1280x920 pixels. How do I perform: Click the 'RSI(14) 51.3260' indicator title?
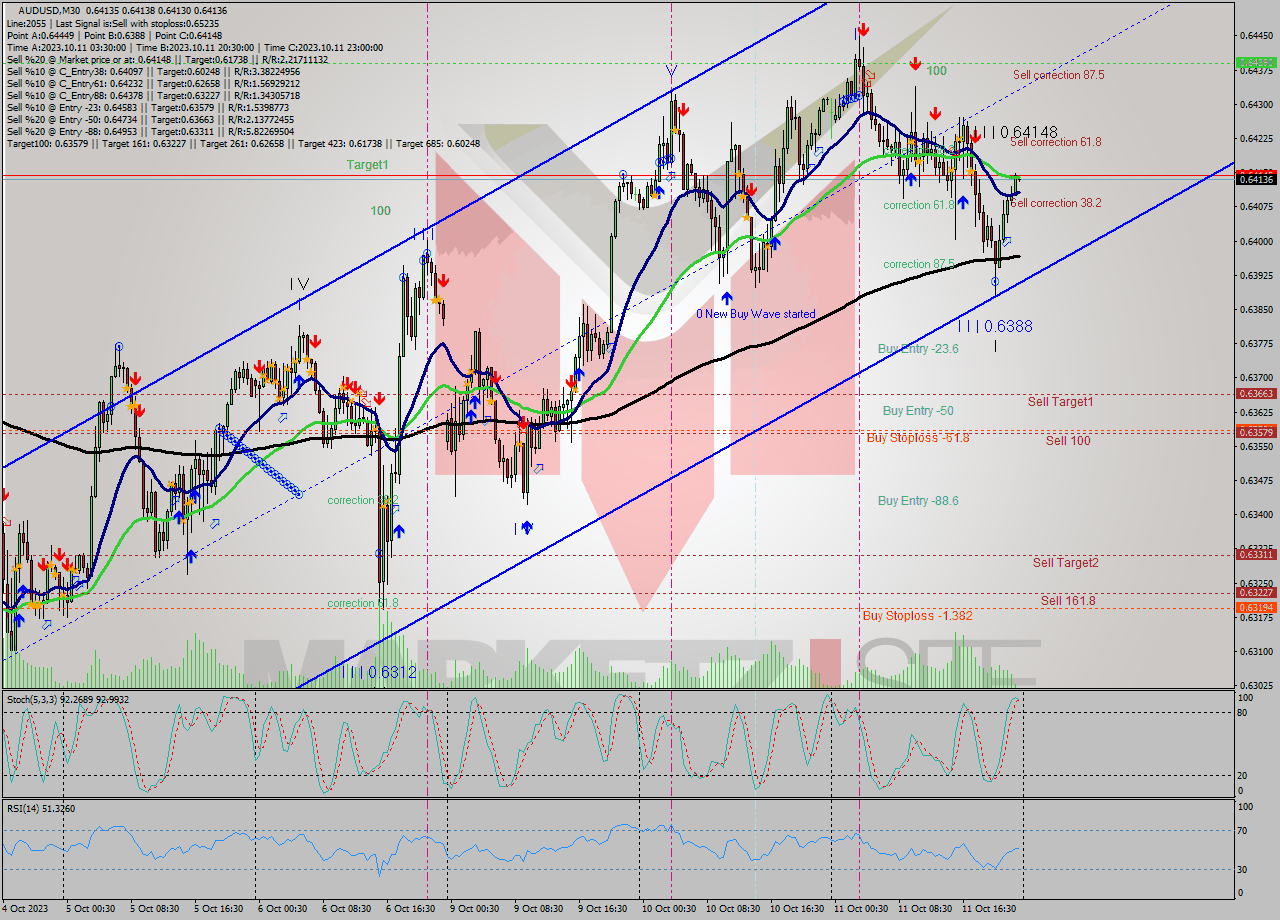tap(40, 809)
